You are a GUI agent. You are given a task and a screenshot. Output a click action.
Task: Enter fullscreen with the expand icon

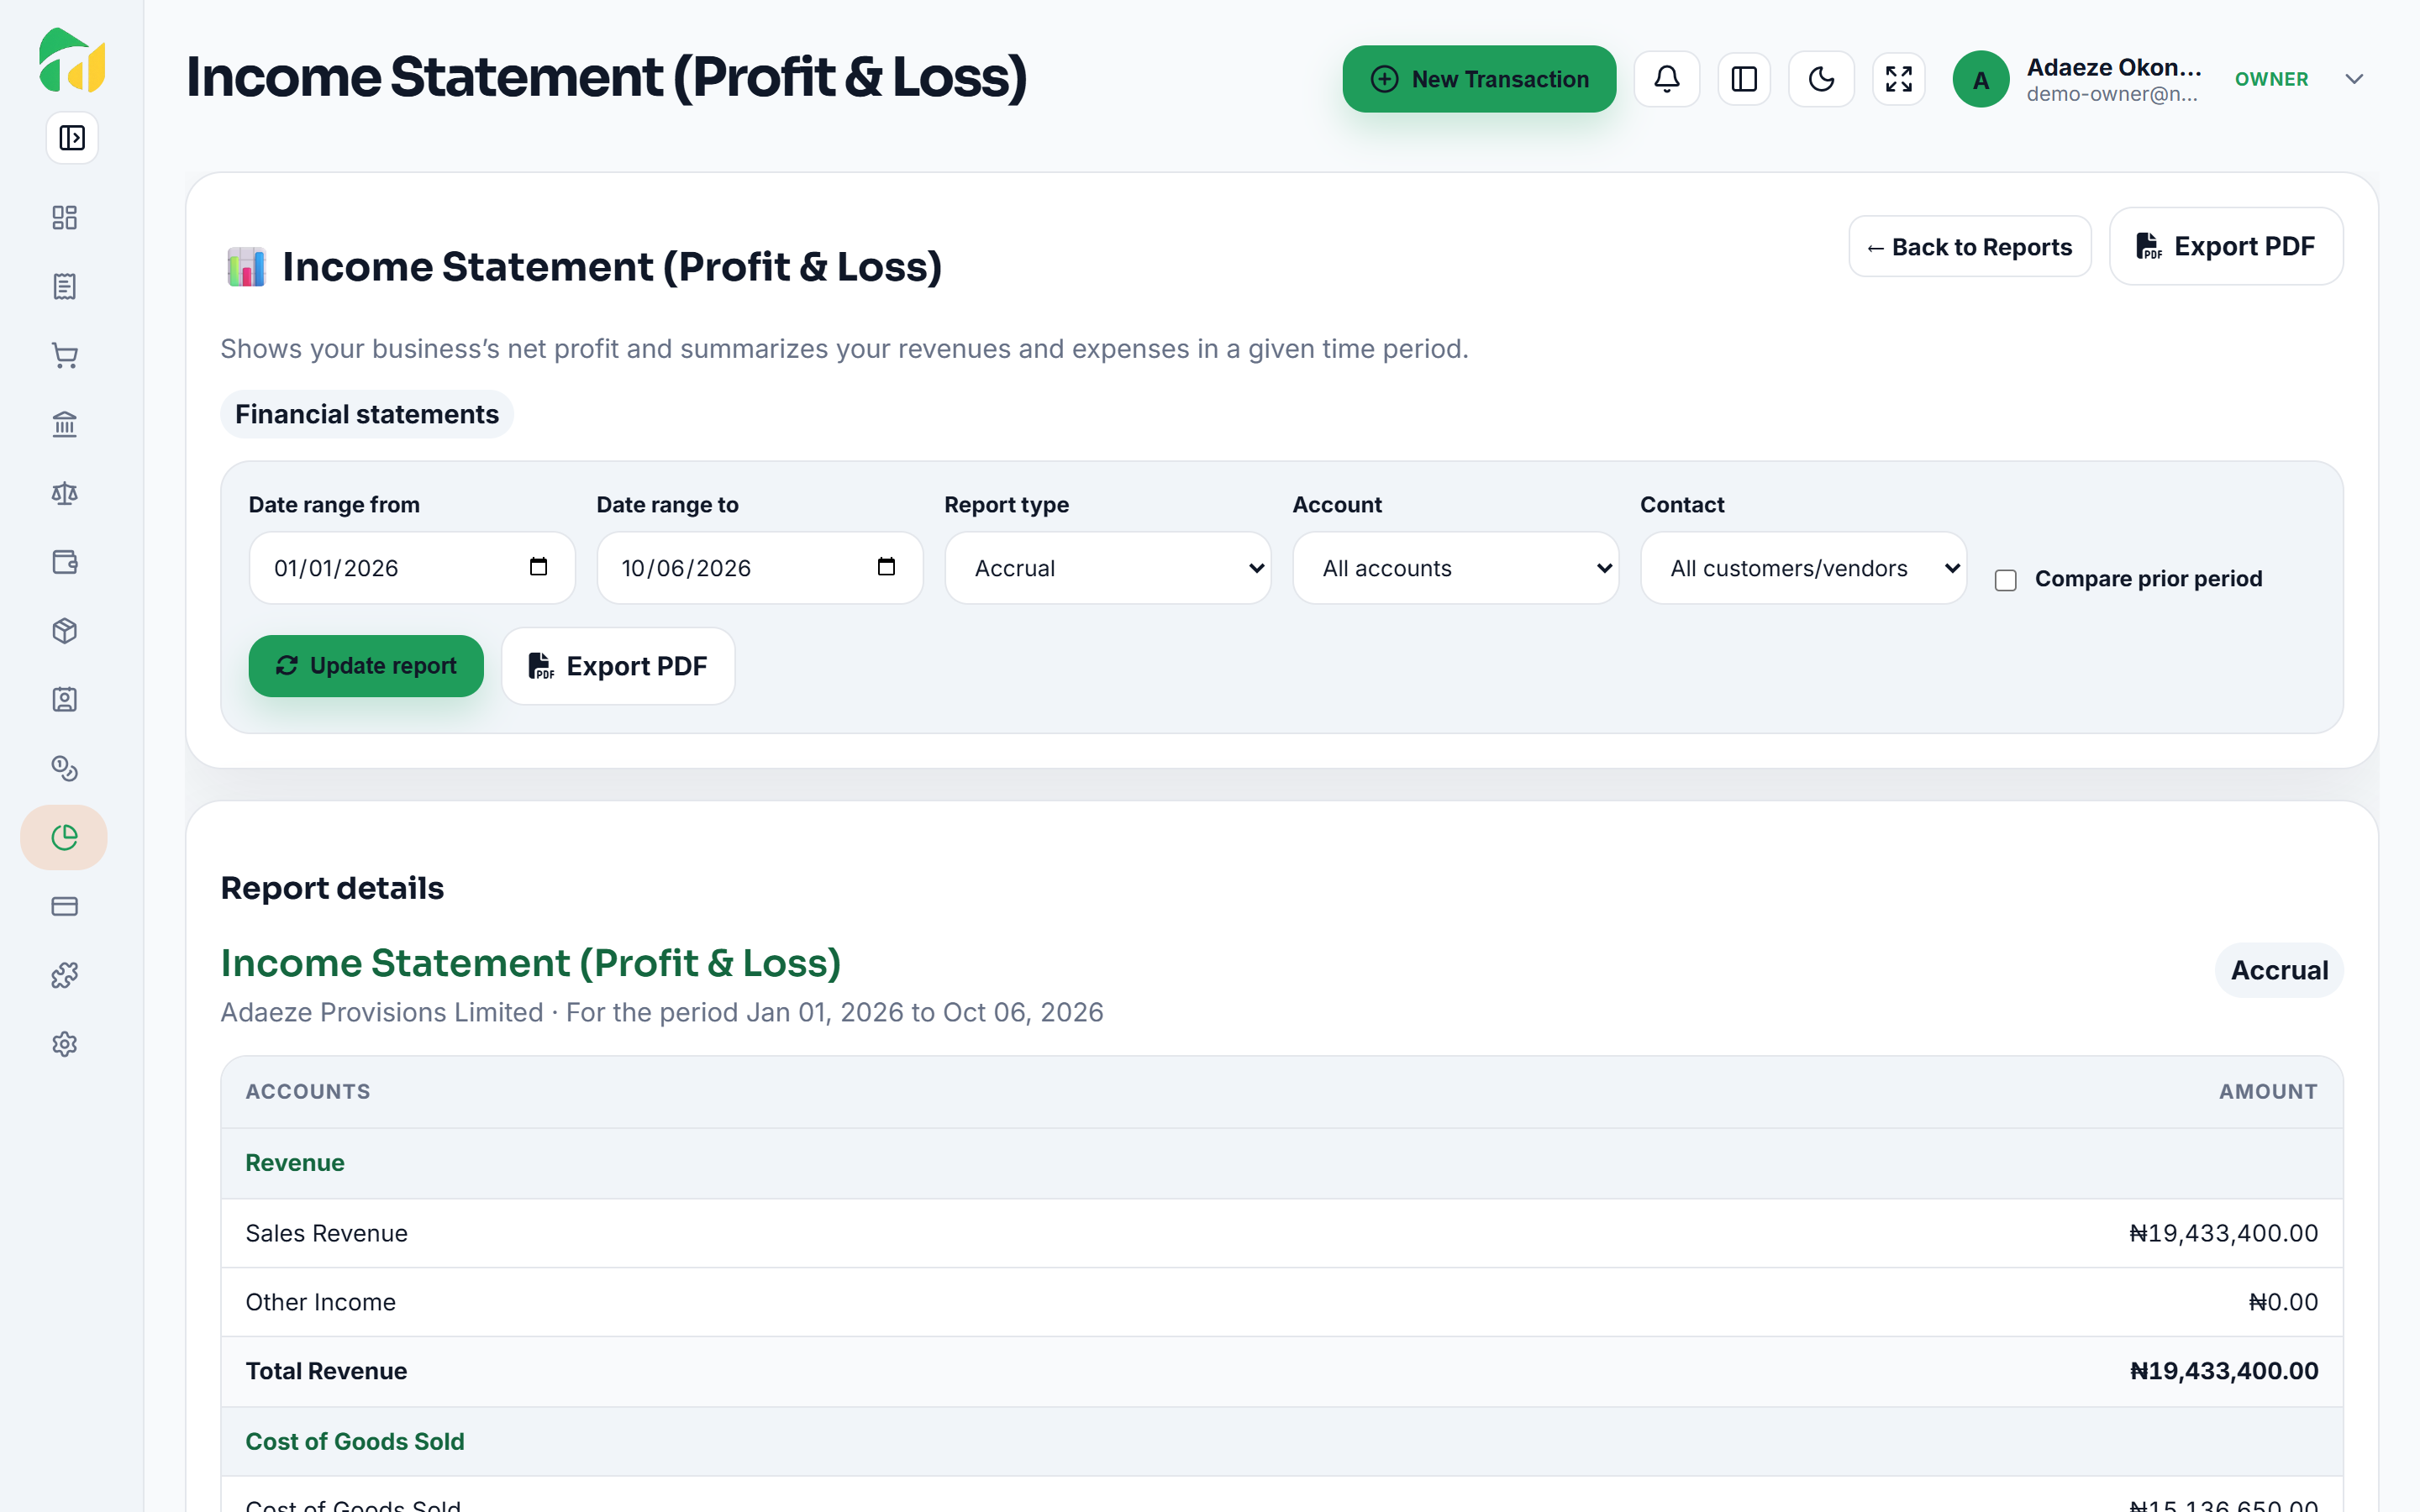(x=1898, y=79)
